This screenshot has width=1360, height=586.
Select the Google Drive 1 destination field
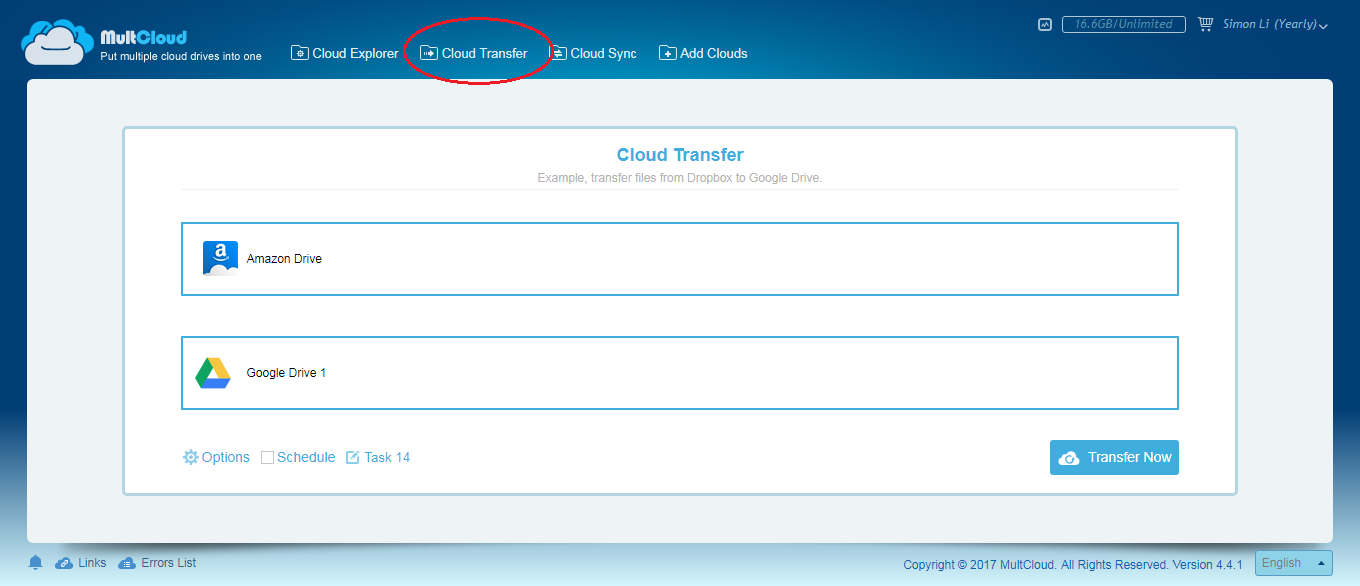click(x=680, y=373)
